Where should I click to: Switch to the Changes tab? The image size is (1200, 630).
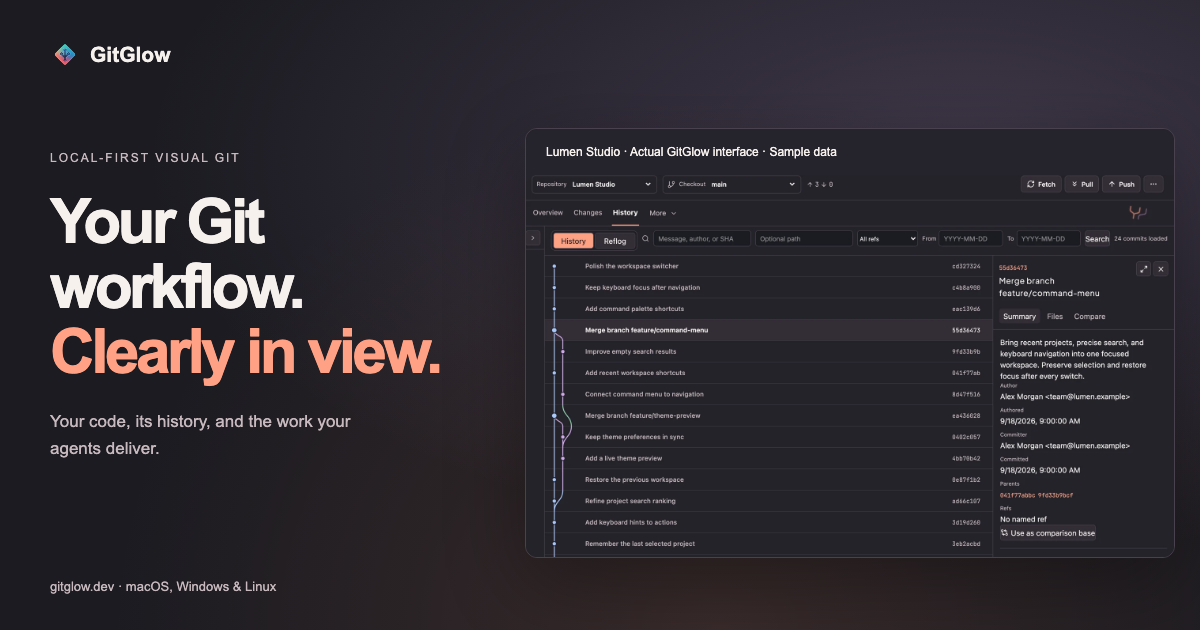(588, 213)
